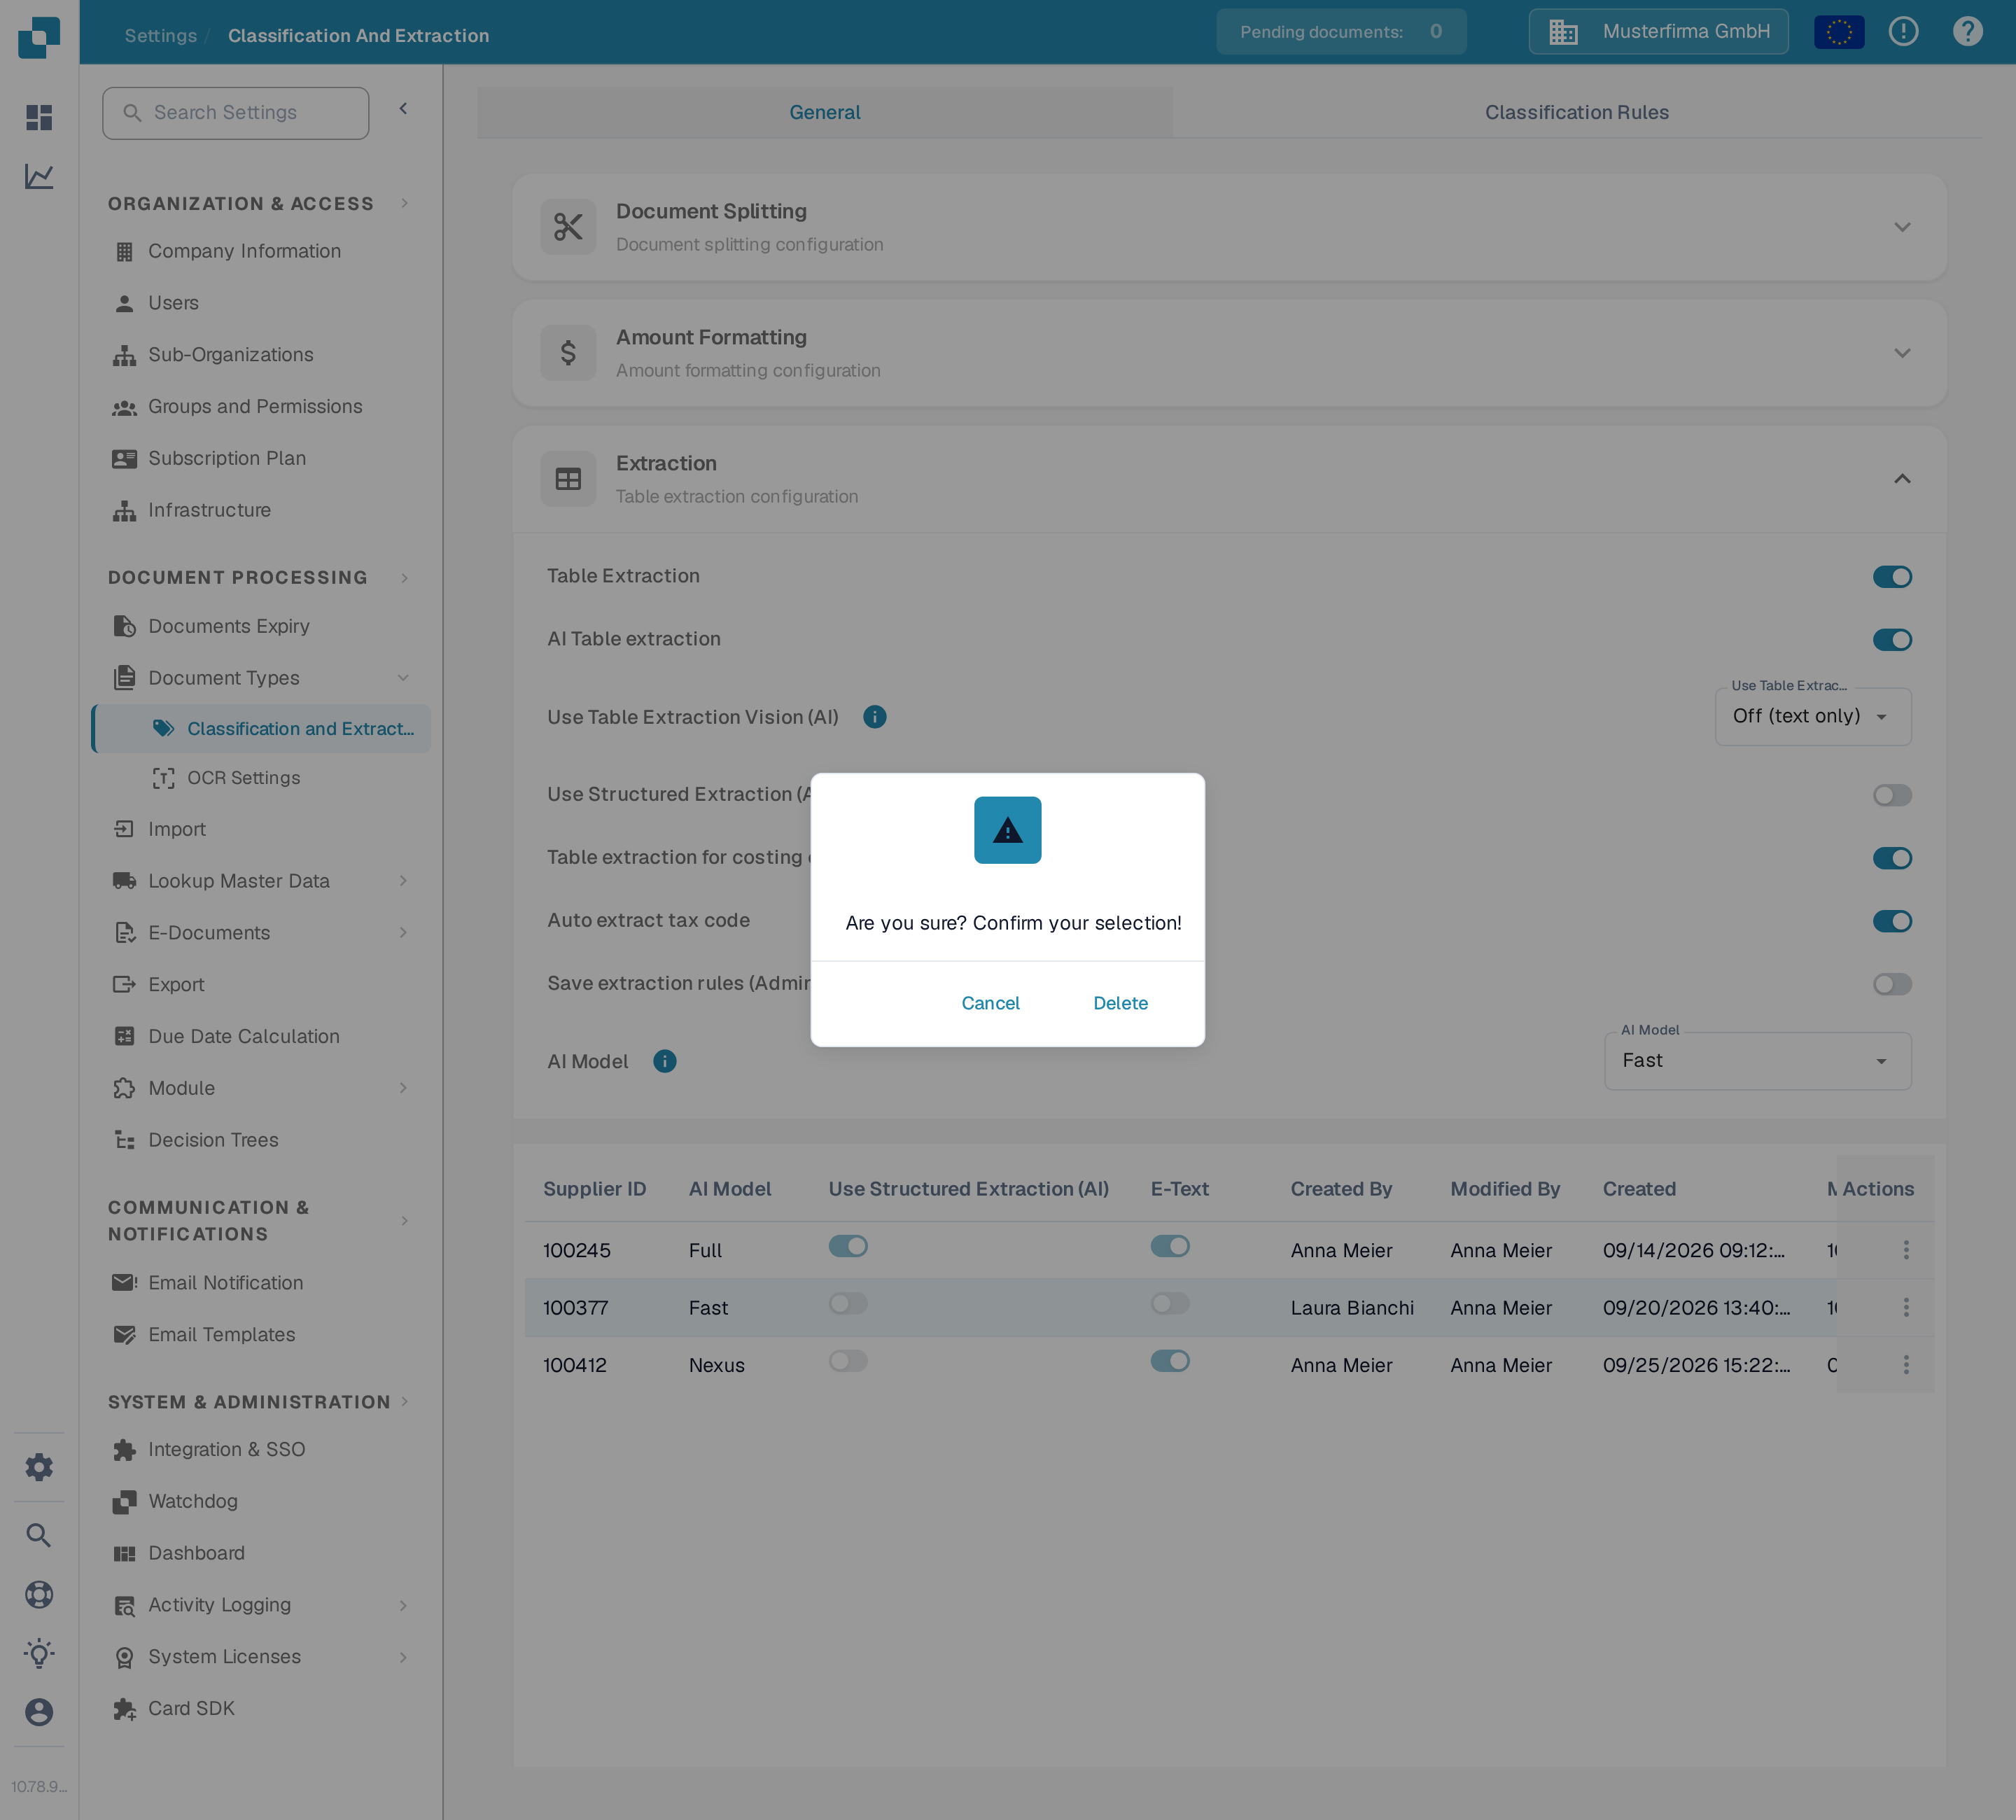Image resolution: width=2016 pixels, height=1820 pixels.
Task: Toggle E-Text switch for supplier 100377
Action: pos(1170,1303)
